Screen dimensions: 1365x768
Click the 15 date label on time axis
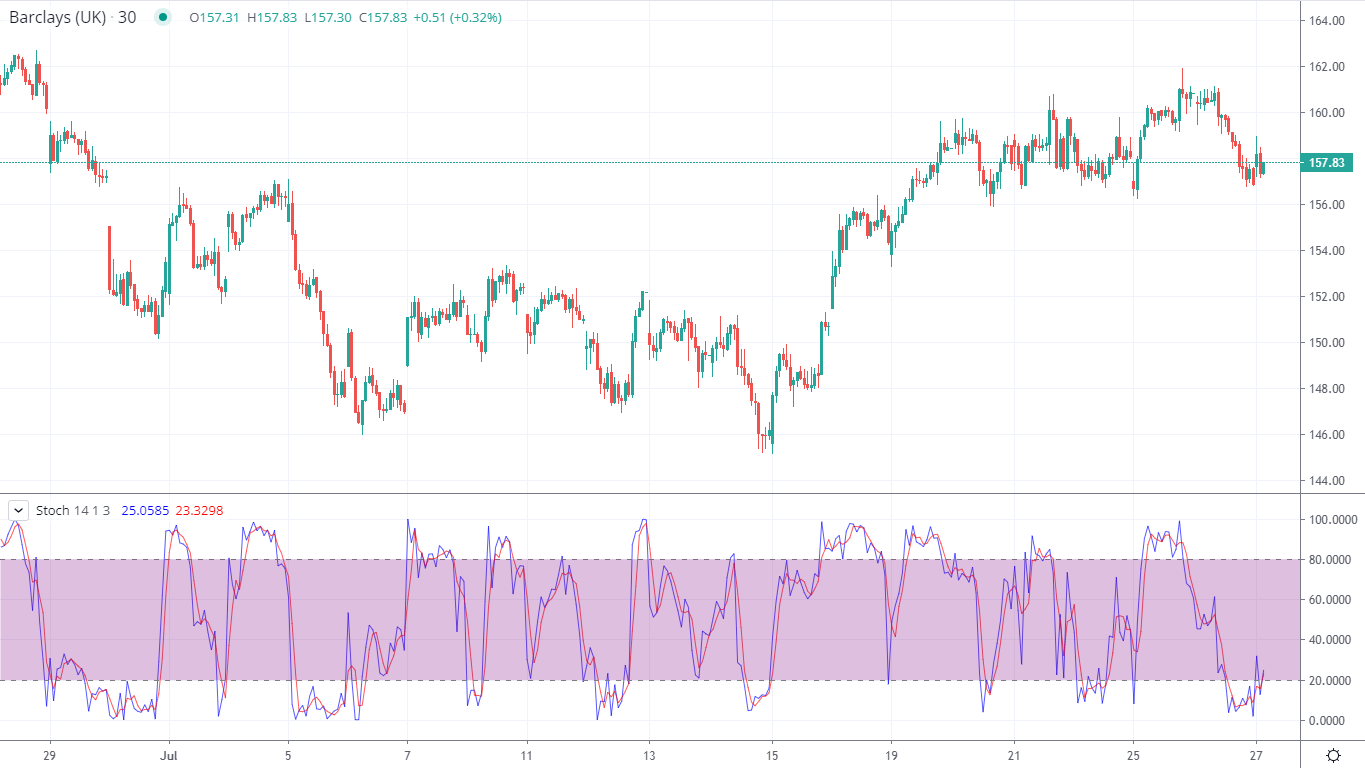(x=771, y=756)
